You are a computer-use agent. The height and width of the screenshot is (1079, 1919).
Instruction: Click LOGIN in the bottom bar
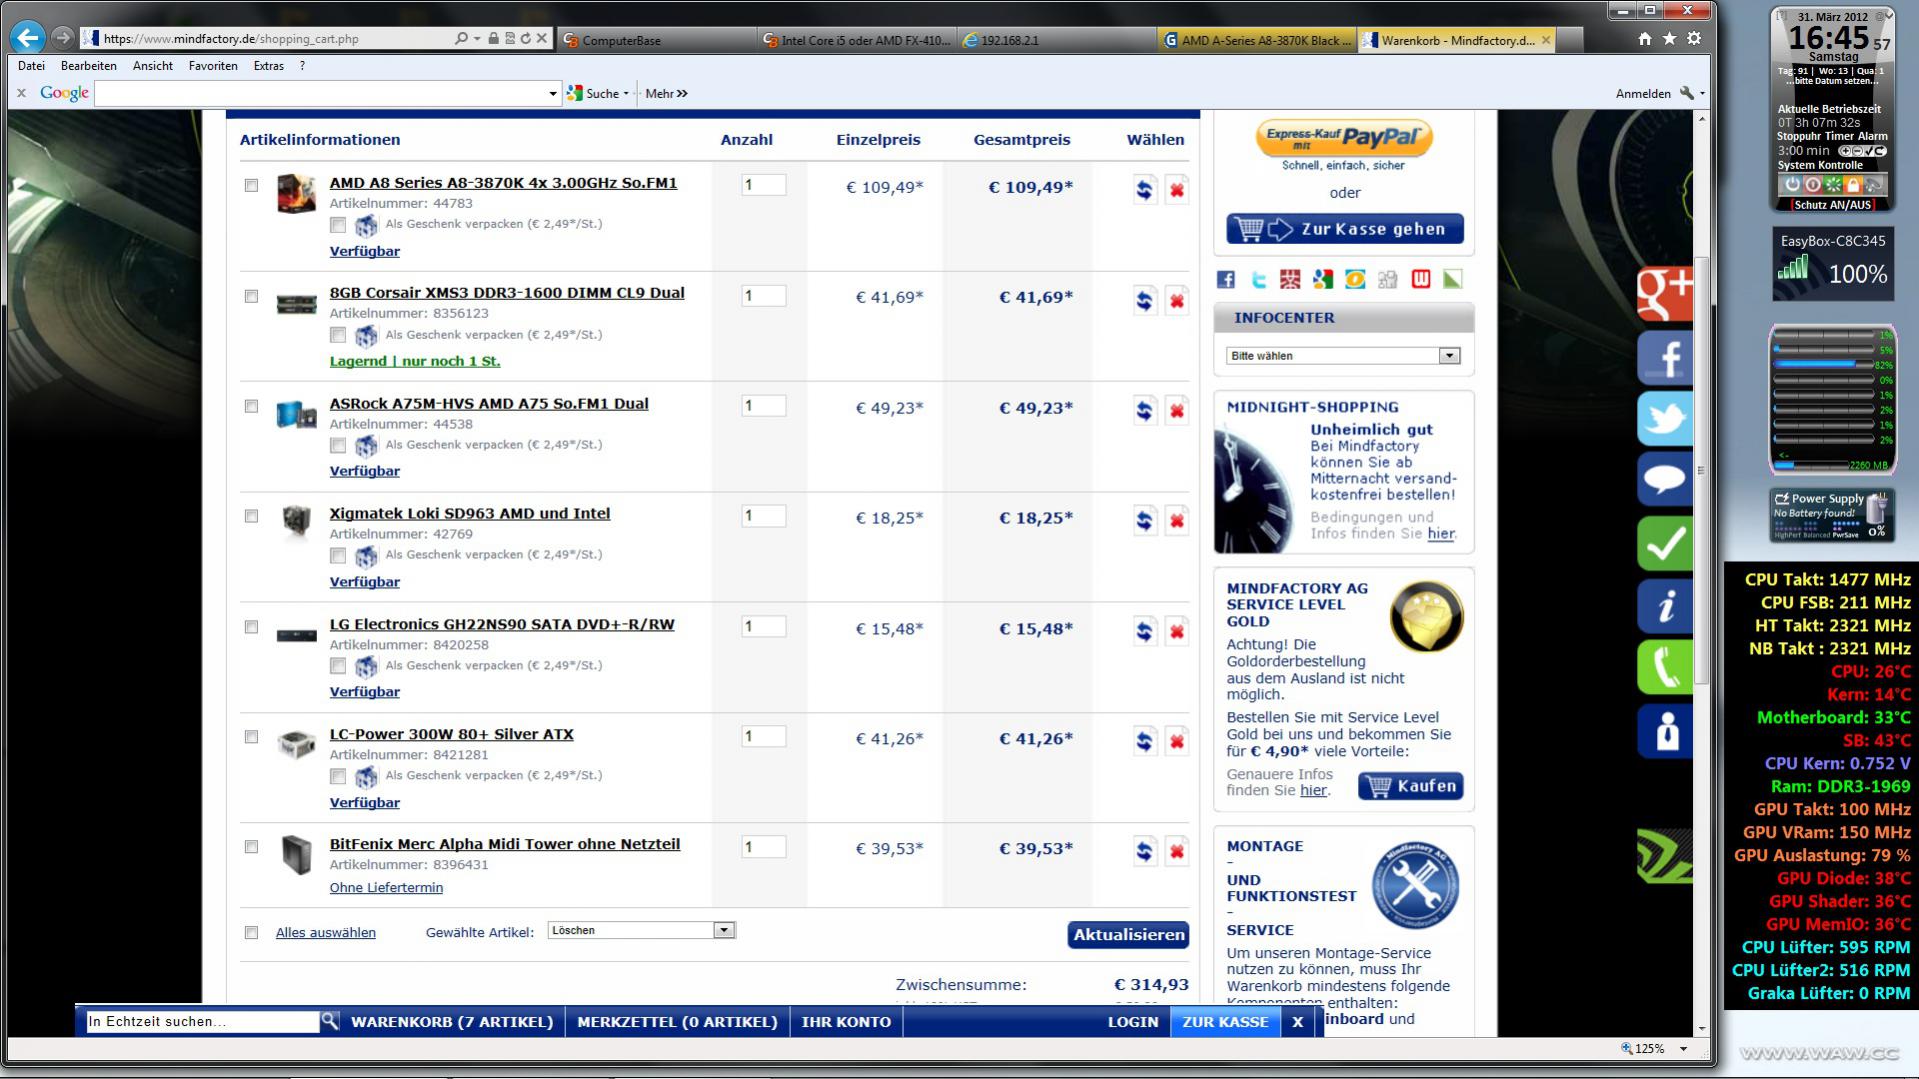pos(1133,1022)
